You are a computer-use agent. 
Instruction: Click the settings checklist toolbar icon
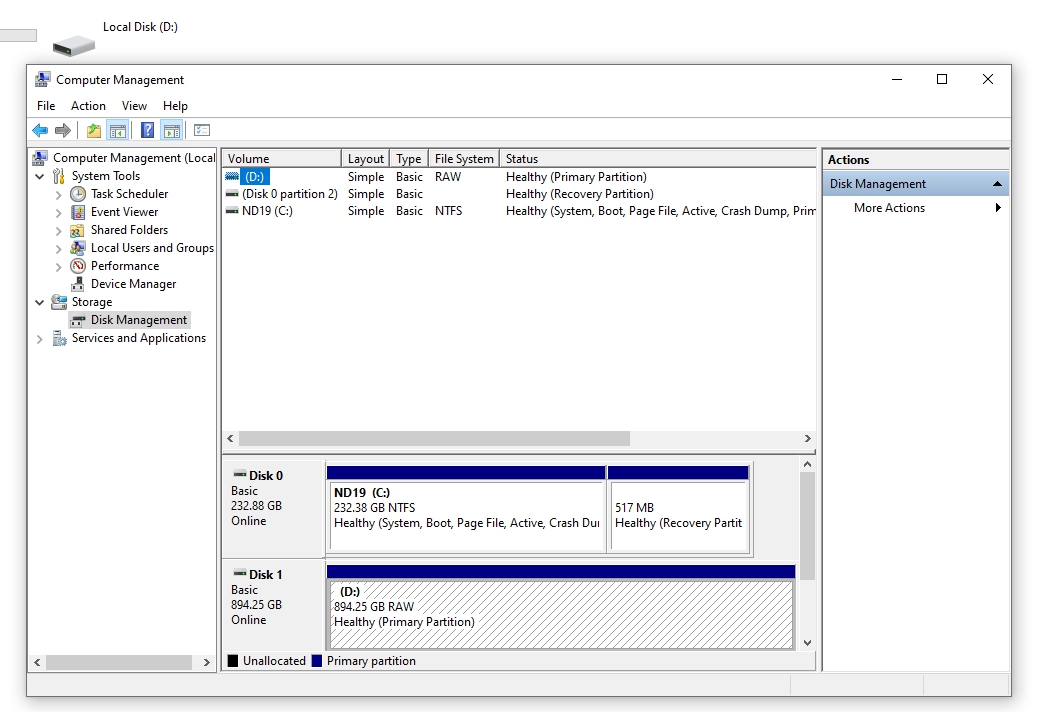pos(202,130)
